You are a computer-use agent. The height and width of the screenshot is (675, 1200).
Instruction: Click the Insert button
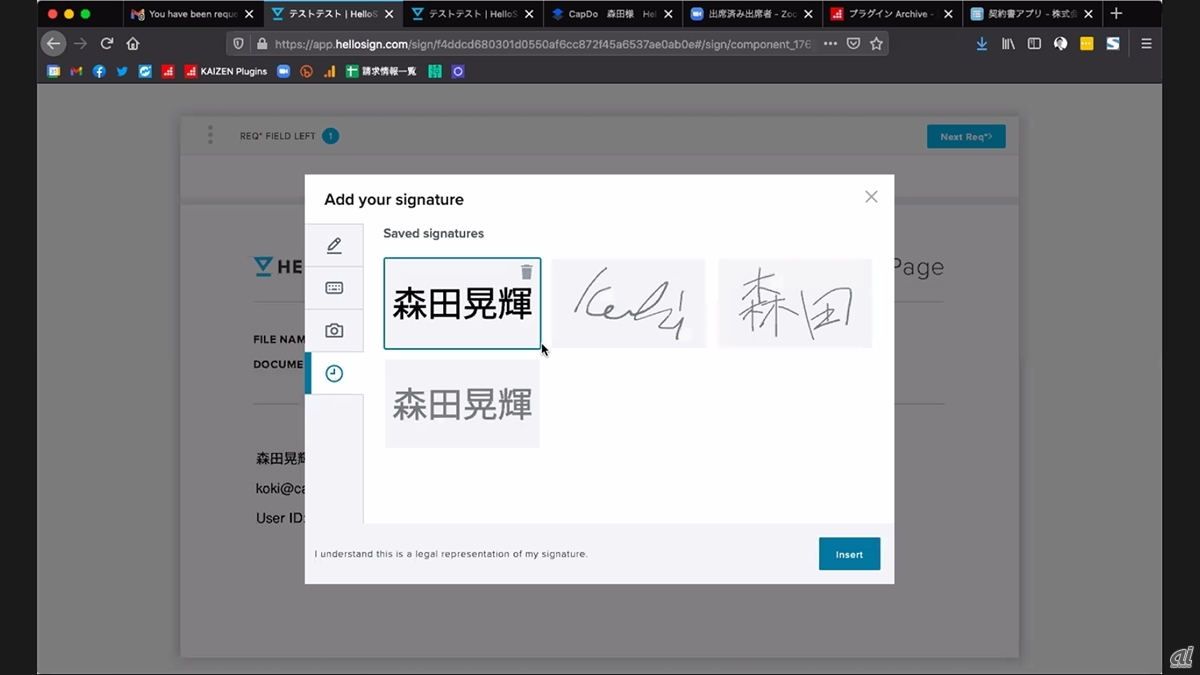849,554
